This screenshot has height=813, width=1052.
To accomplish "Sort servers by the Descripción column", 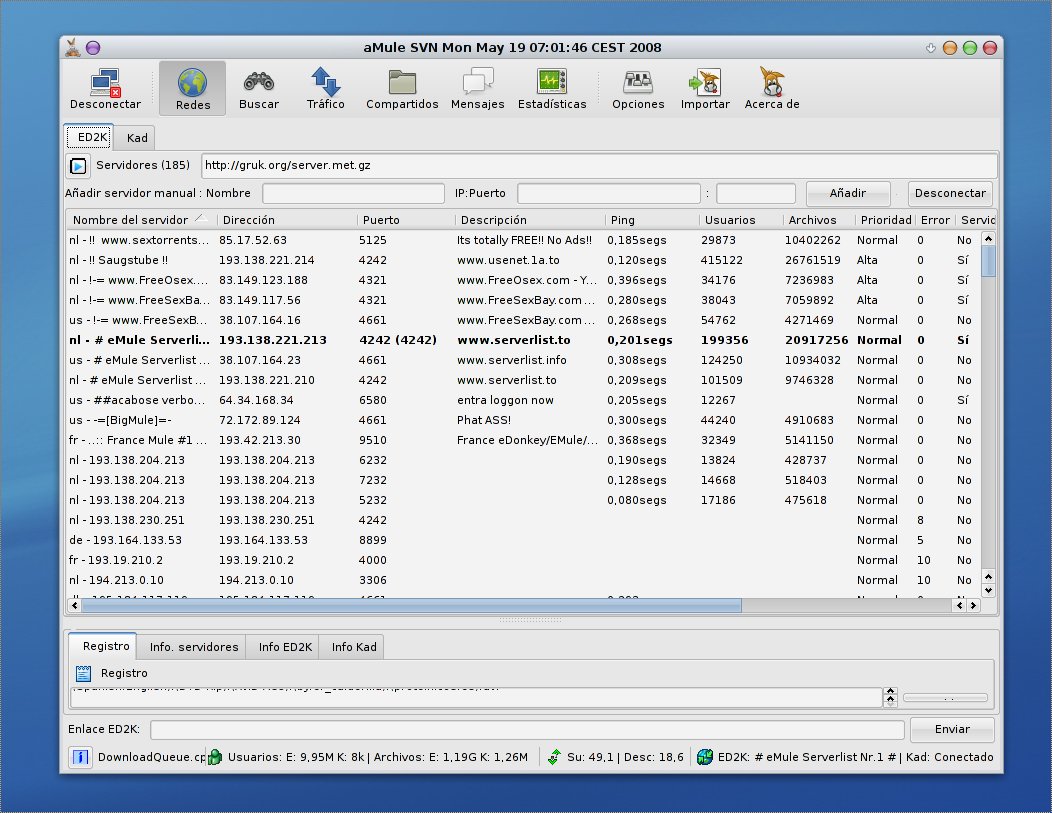I will [530, 220].
